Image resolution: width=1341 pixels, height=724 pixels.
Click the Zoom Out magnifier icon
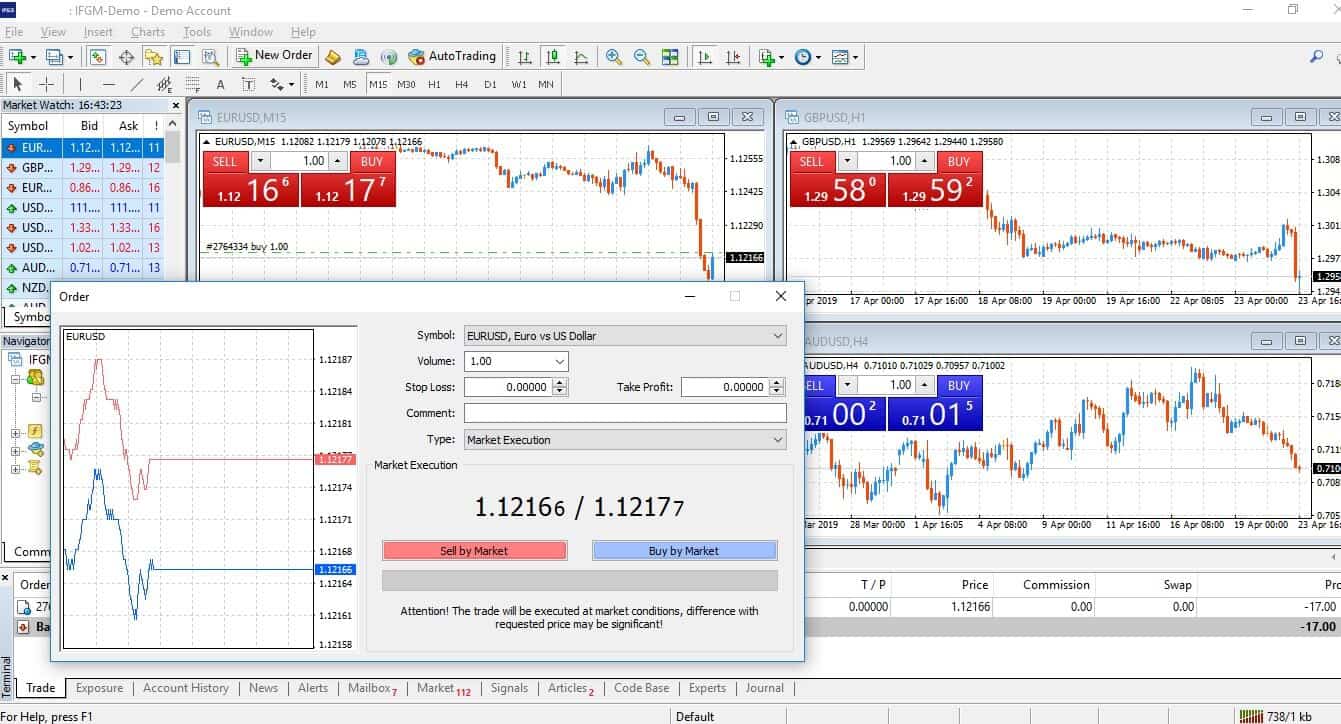[641, 57]
